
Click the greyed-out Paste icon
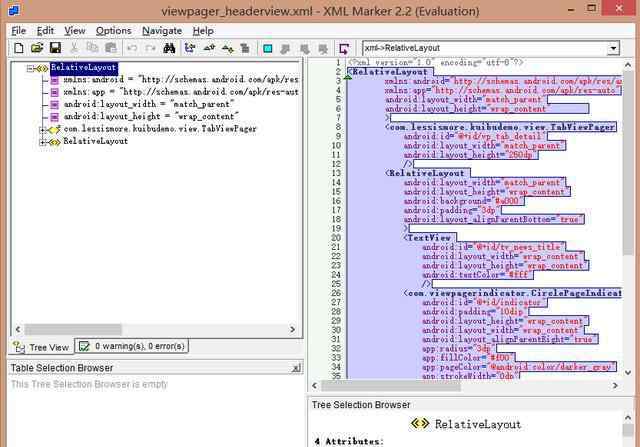tap(111, 48)
